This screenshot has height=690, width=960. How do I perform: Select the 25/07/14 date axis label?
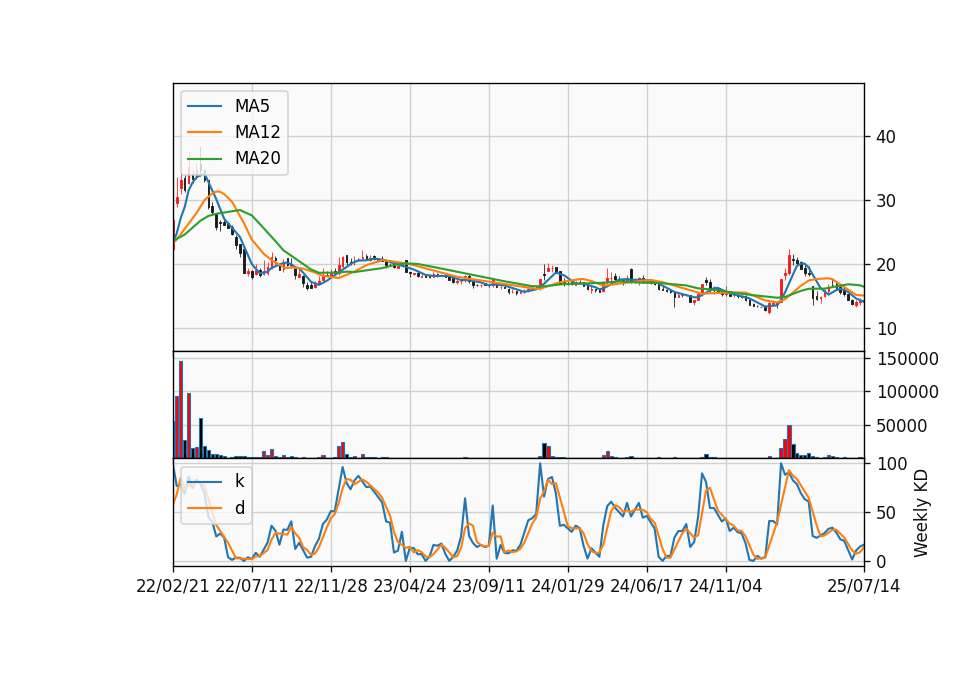(x=864, y=586)
